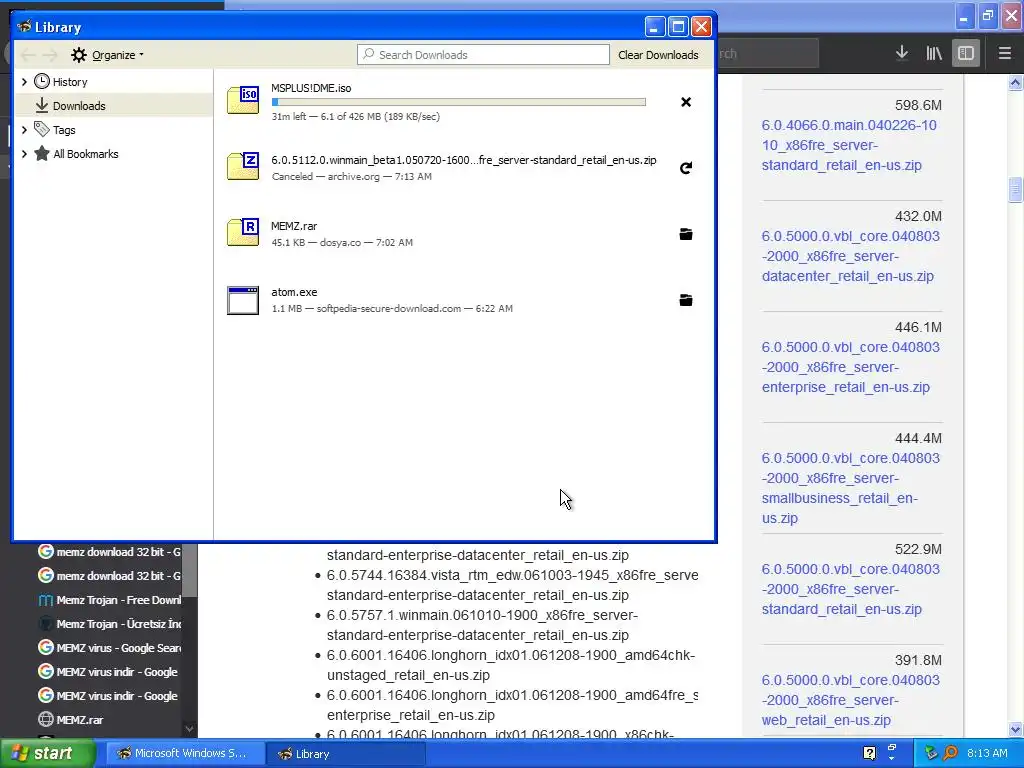This screenshot has width=1024, height=768.
Task: Open 6.0.5000.0 server-datacenter zip link
Action: pos(850,256)
